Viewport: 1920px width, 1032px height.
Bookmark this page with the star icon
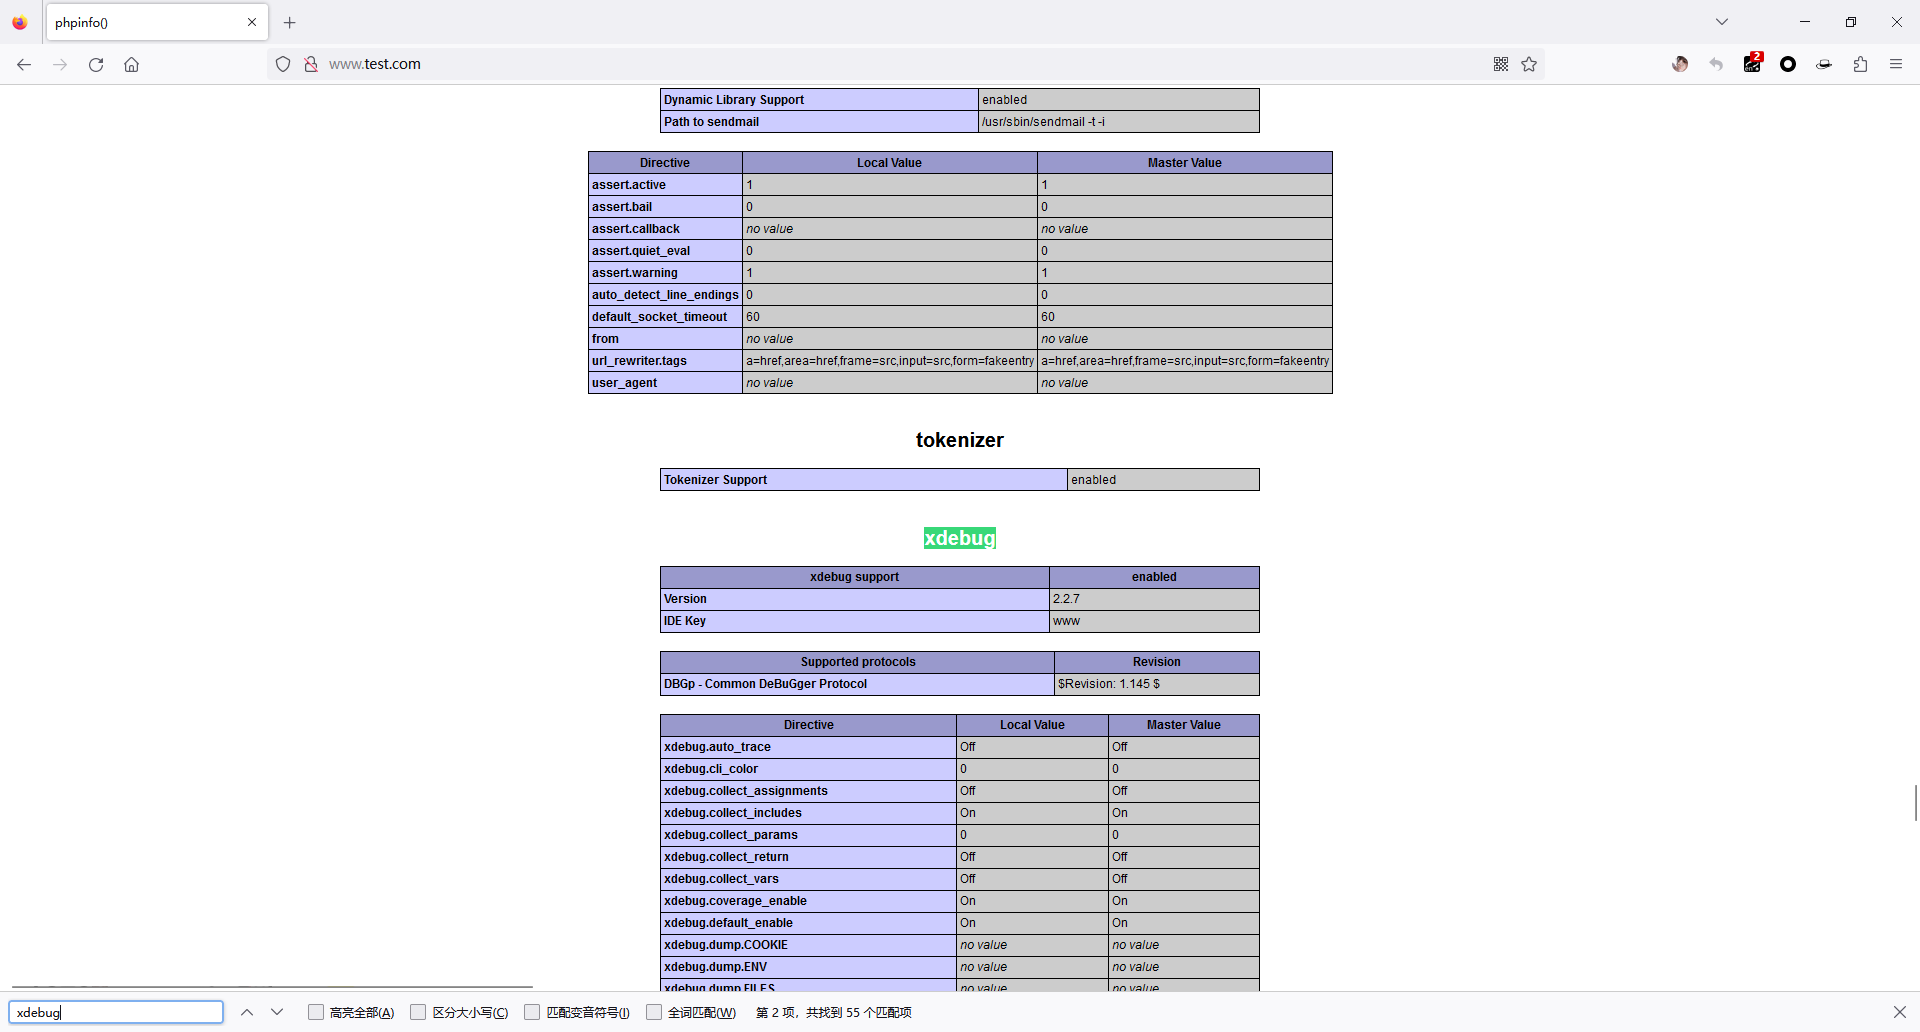[x=1529, y=64]
